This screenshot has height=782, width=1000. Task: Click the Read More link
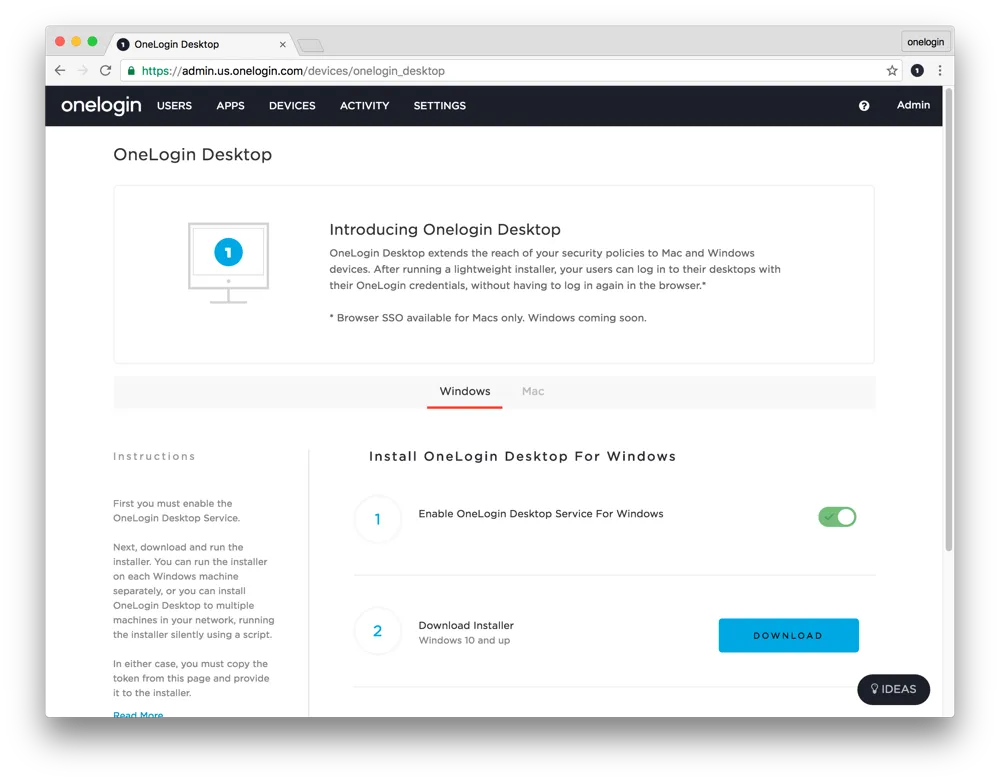click(138, 714)
